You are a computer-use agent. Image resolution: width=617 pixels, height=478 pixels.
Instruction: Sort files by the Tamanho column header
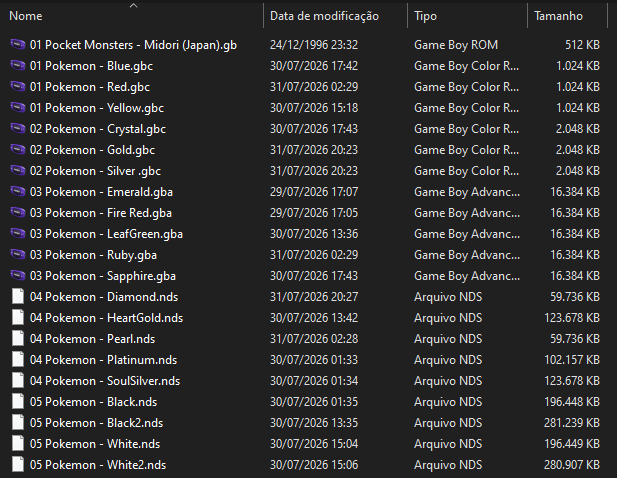tap(558, 16)
